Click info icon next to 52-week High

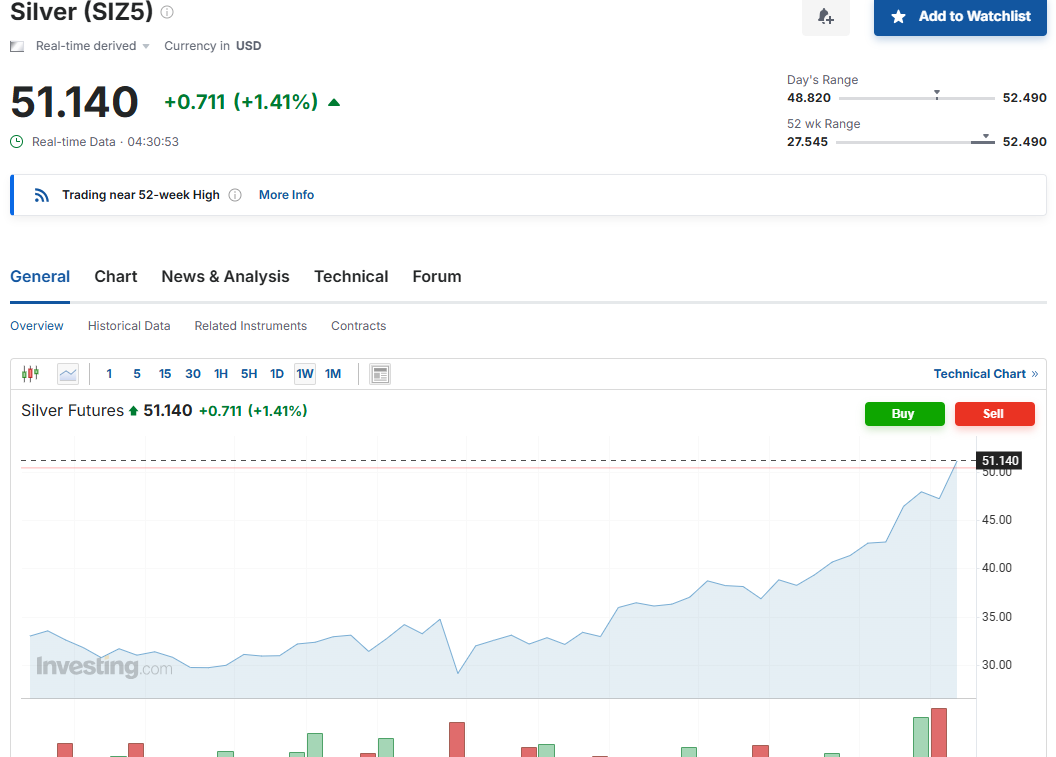[x=235, y=195]
